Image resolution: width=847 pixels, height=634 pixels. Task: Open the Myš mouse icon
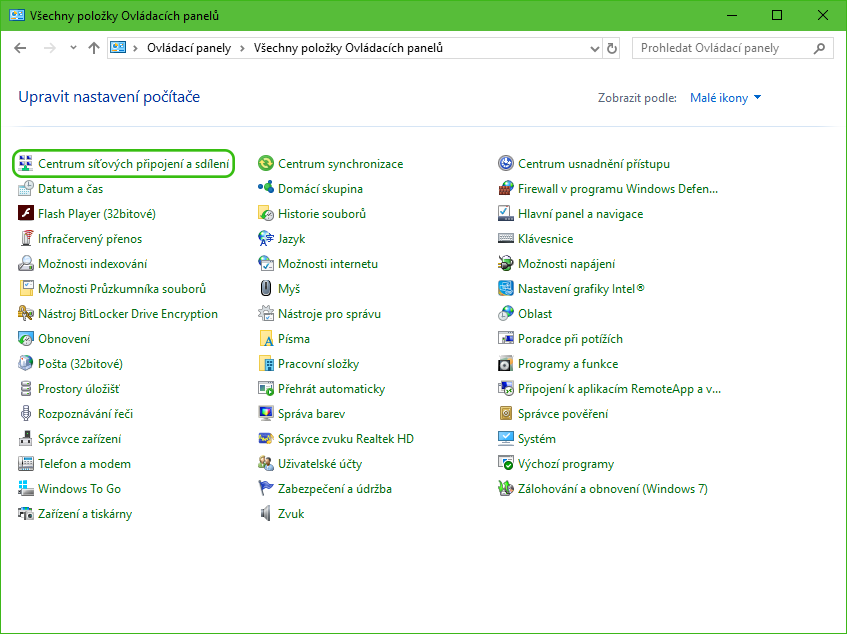266,289
